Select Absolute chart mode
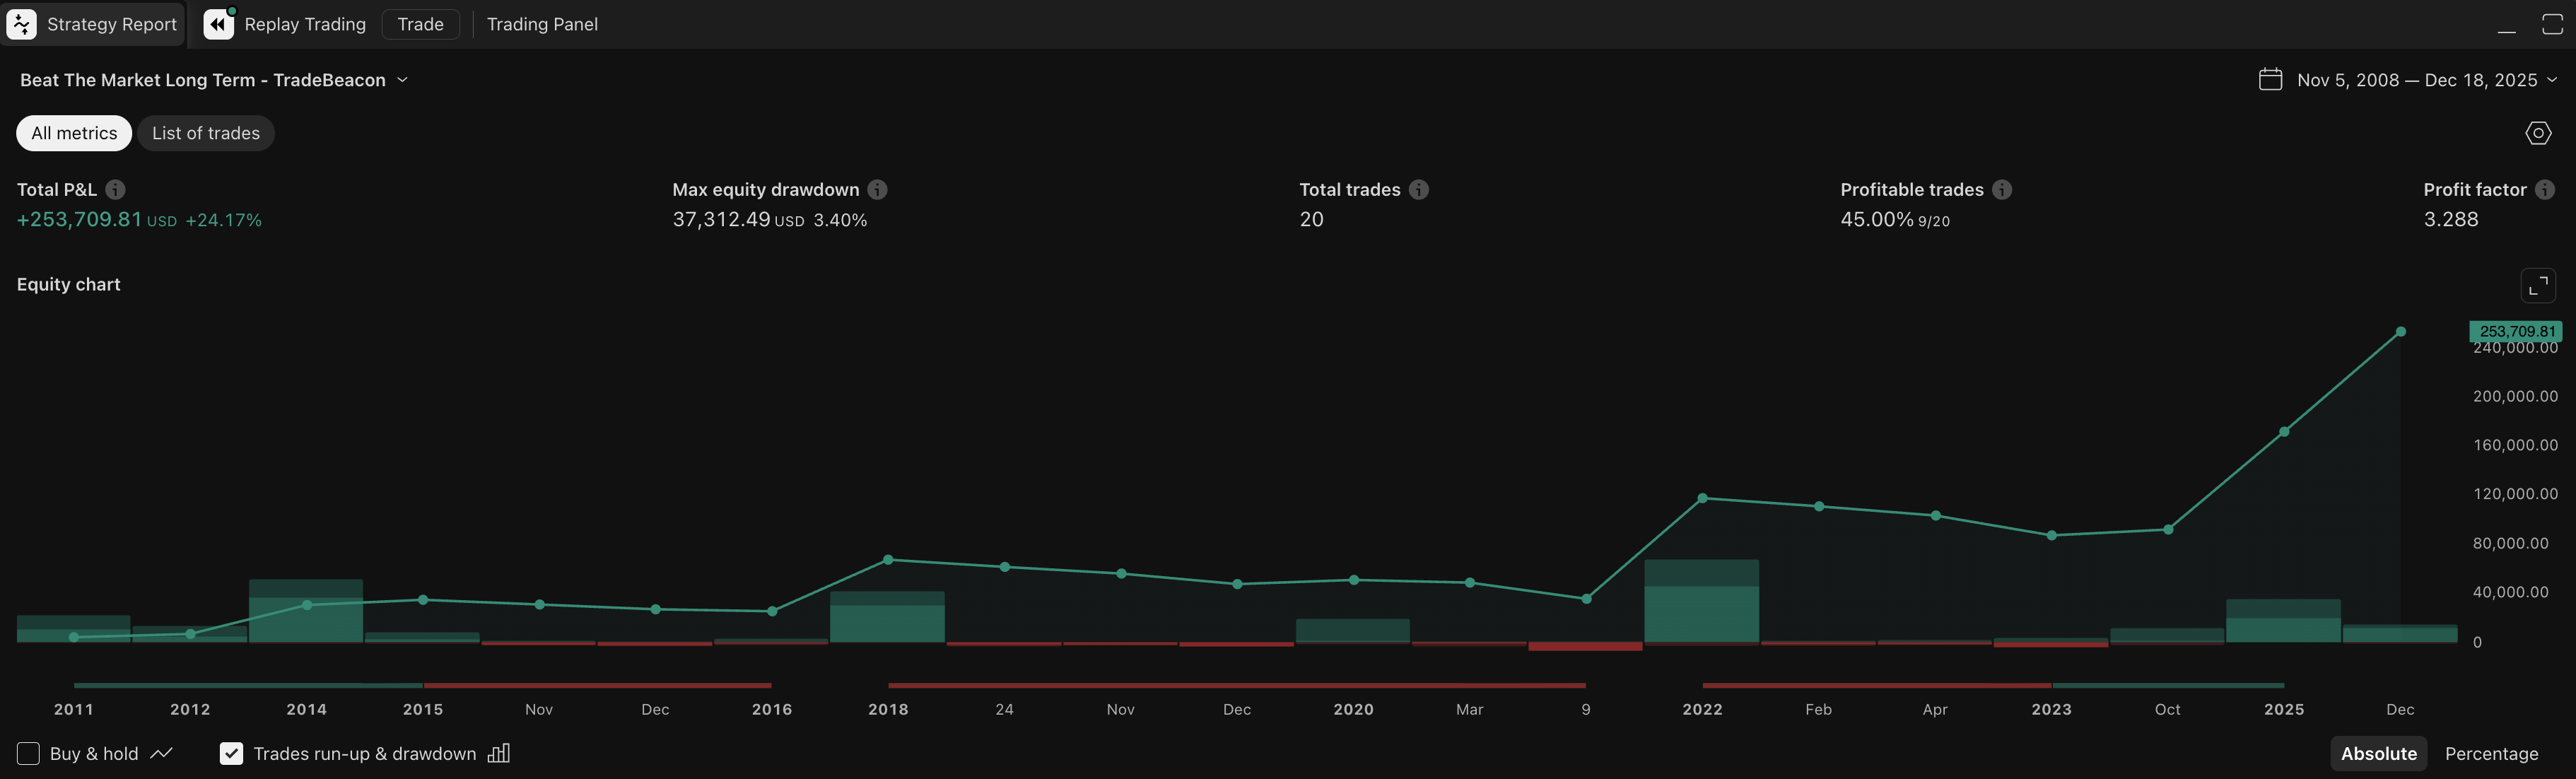The image size is (2576, 779). pyautogui.click(x=2378, y=753)
